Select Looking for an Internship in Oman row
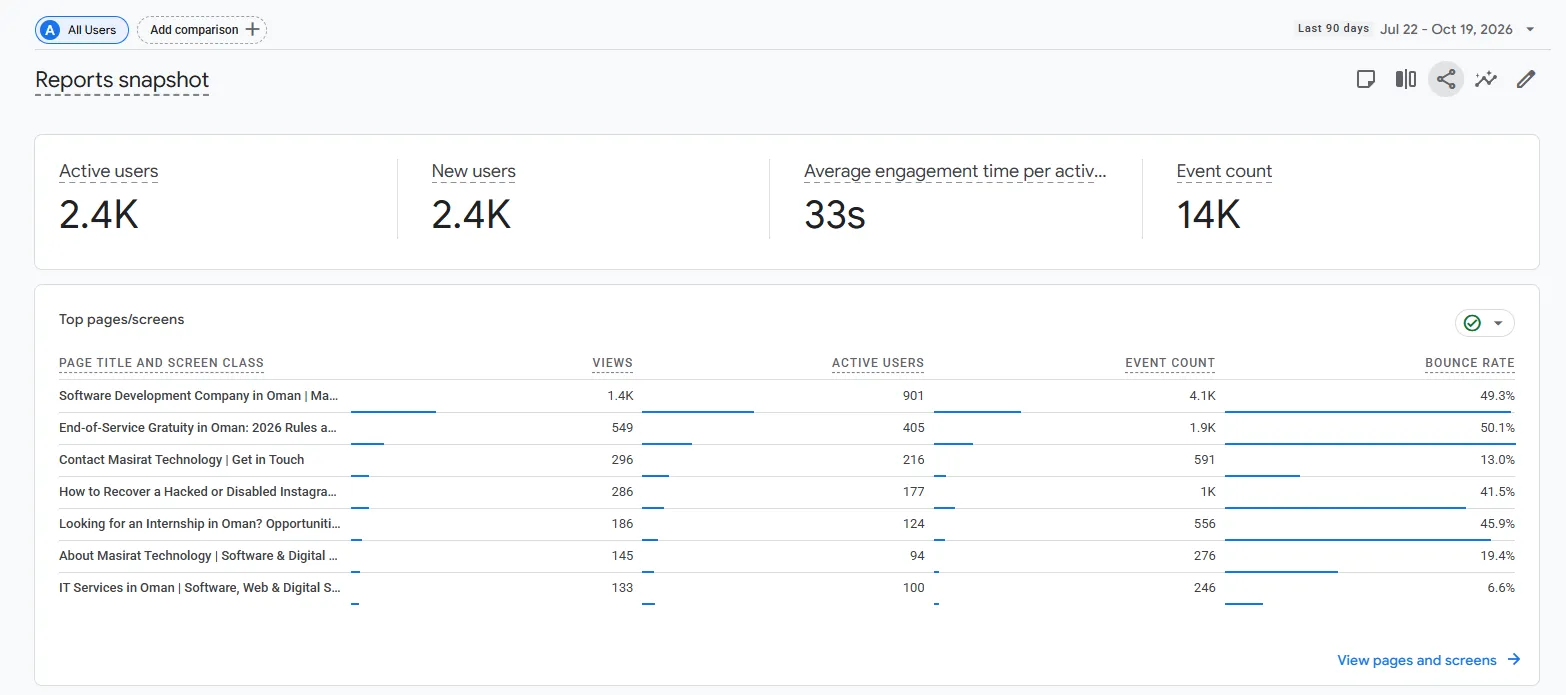 pyautogui.click(x=787, y=524)
